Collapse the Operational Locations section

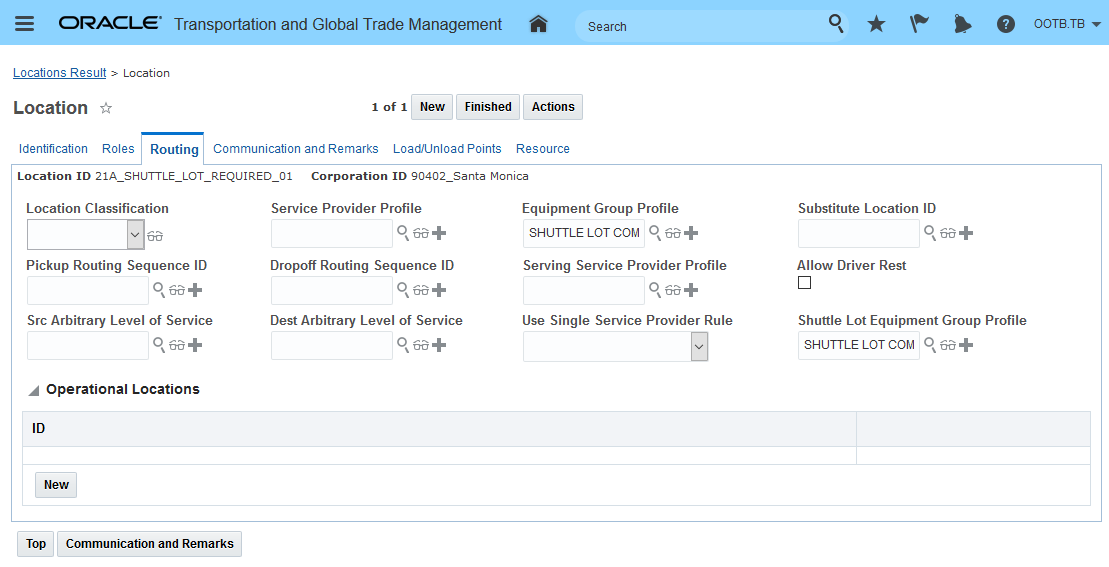pos(34,390)
